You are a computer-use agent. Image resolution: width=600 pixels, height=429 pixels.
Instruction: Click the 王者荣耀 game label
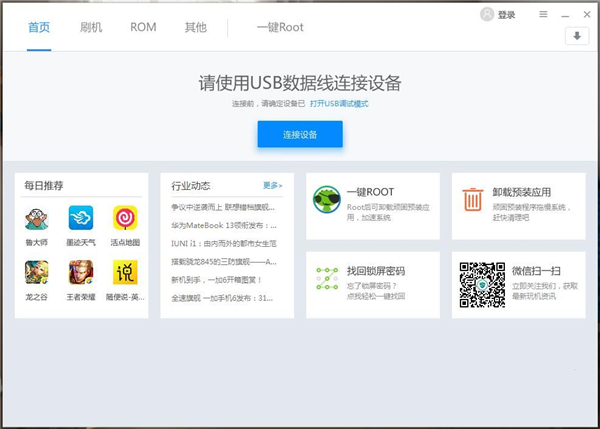coord(81,297)
